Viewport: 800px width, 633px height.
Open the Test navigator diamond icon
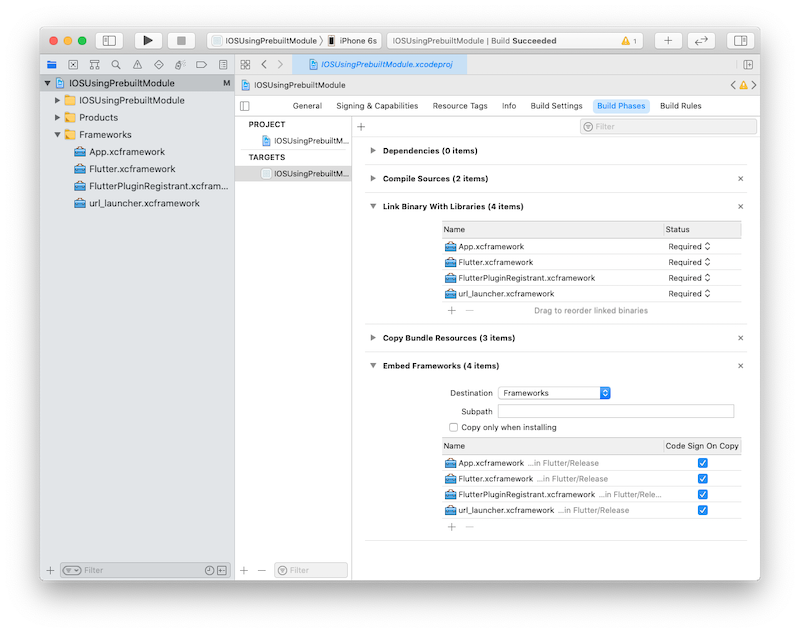tap(159, 64)
